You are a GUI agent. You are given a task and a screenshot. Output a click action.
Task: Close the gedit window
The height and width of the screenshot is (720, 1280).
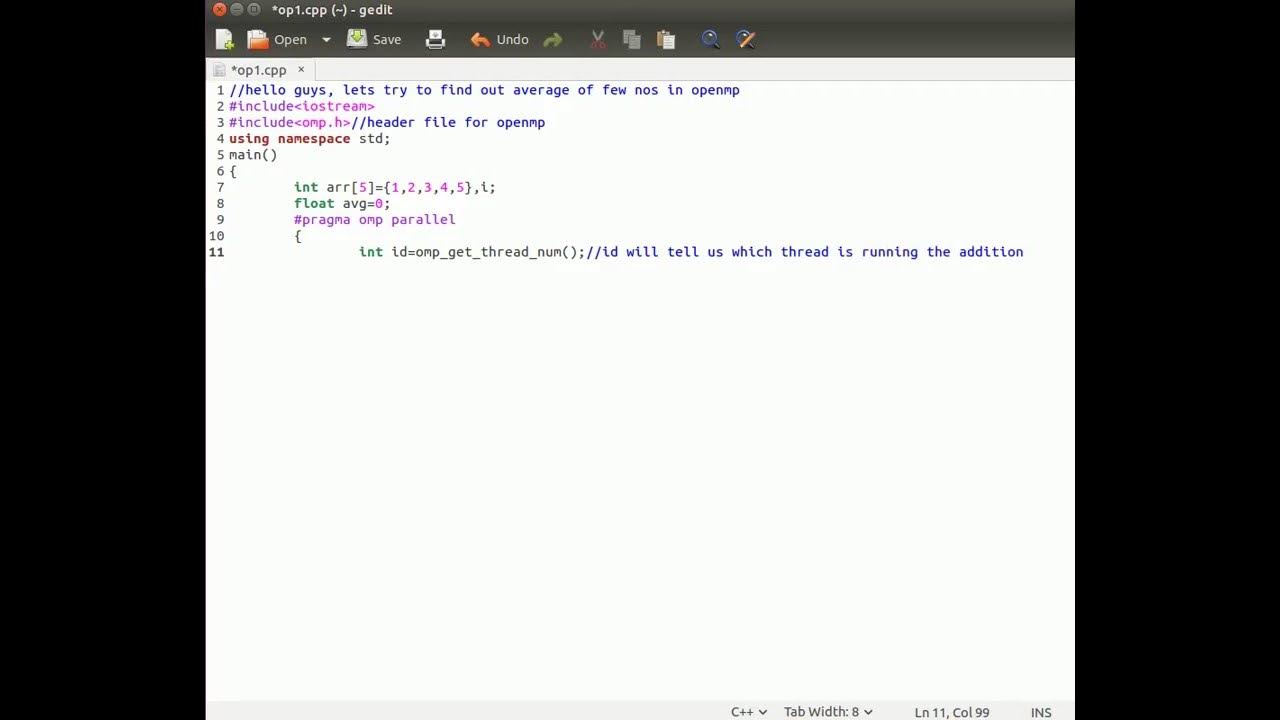coord(220,10)
